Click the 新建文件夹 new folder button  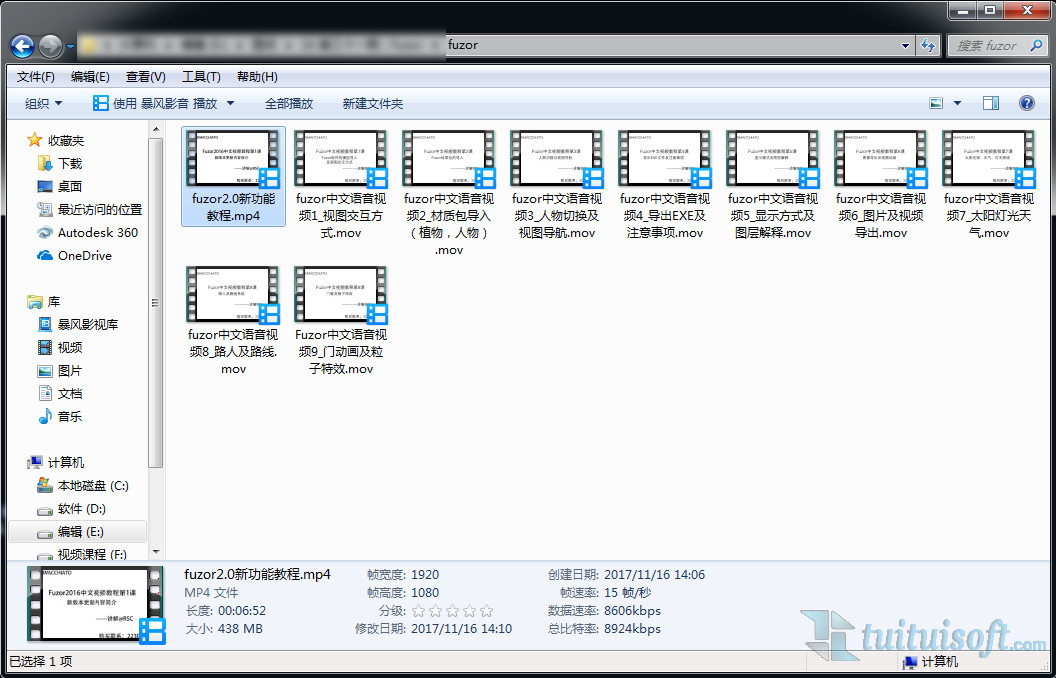pyautogui.click(x=373, y=103)
